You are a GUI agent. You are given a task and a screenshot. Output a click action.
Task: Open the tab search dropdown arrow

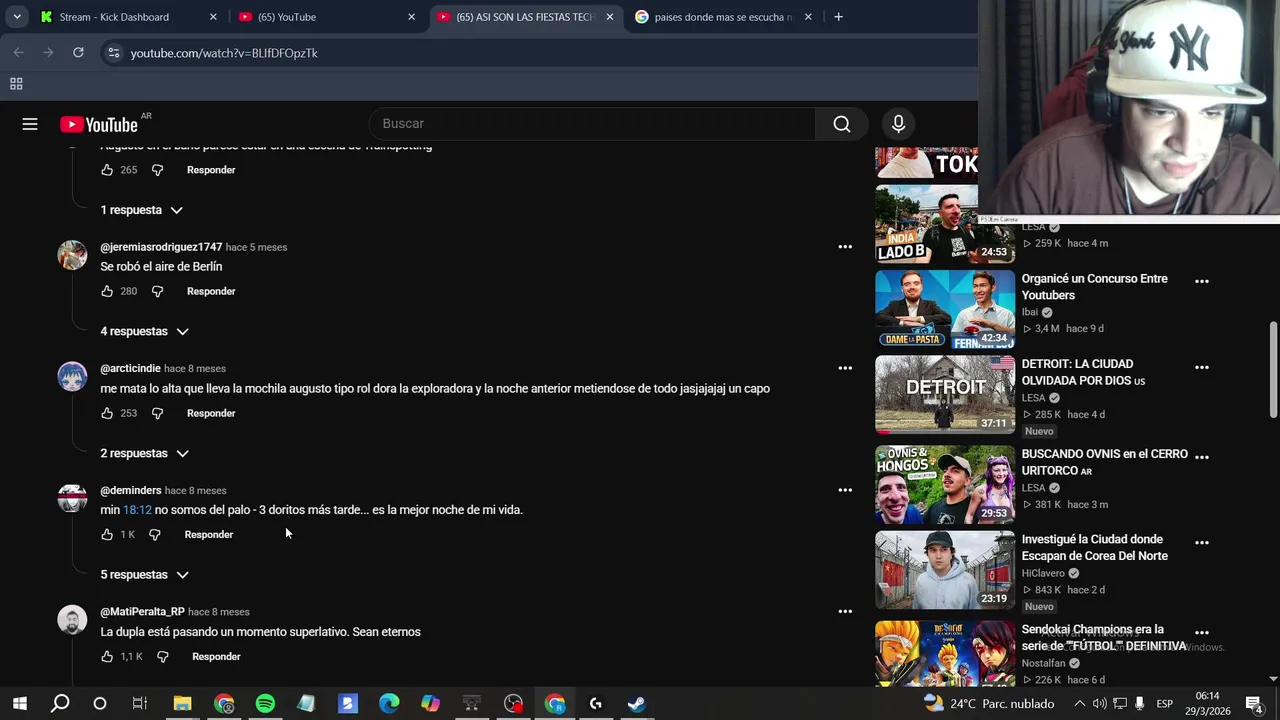tap(17, 17)
